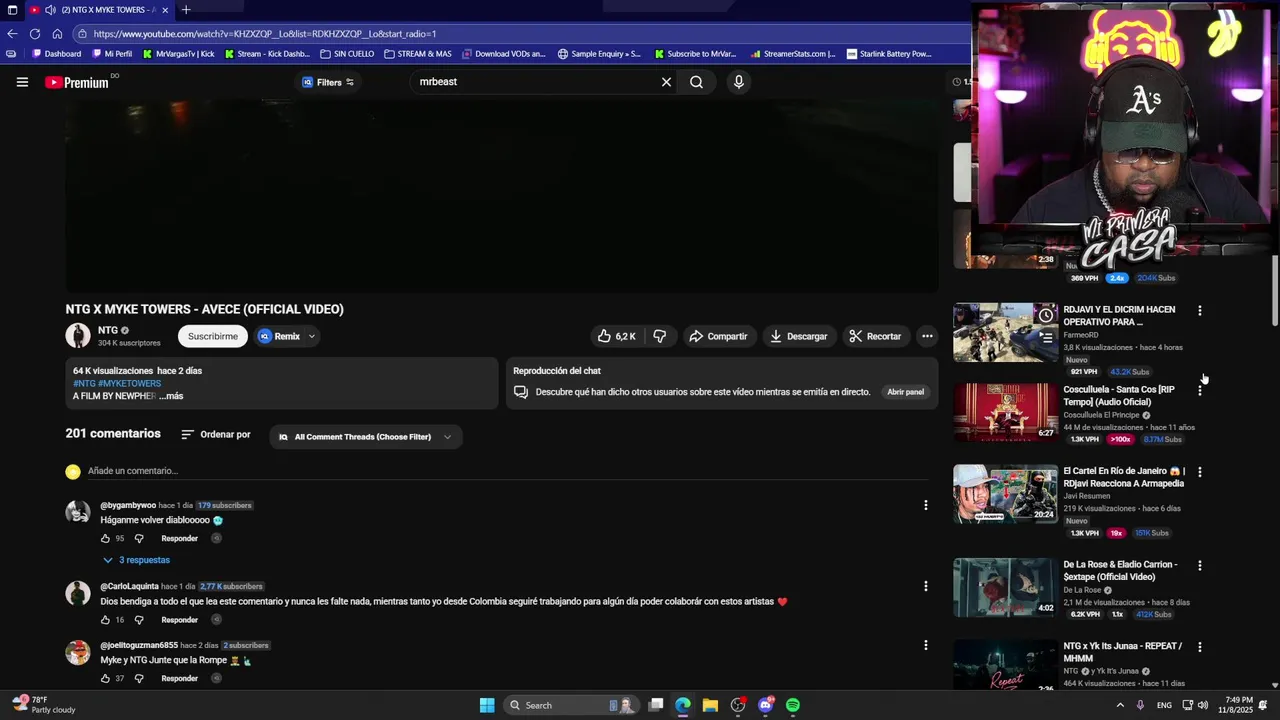Reload the page in the browser
1280x720 pixels.
[34, 33]
